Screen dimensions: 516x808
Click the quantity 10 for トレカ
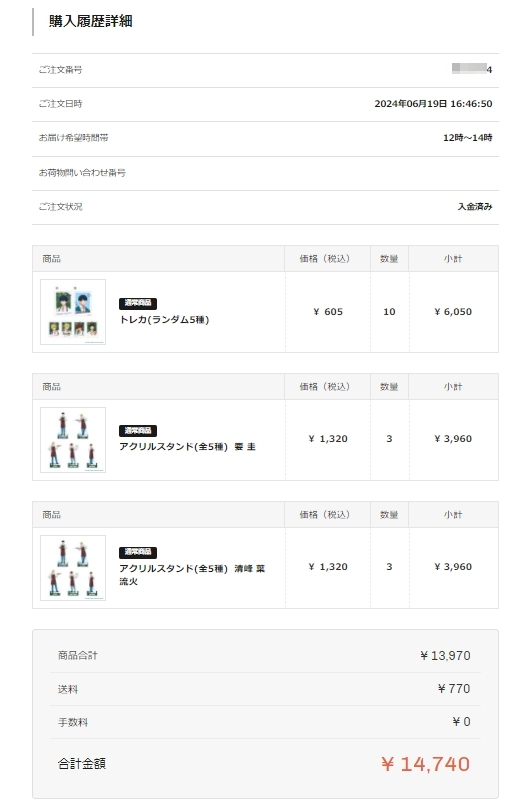click(389, 312)
